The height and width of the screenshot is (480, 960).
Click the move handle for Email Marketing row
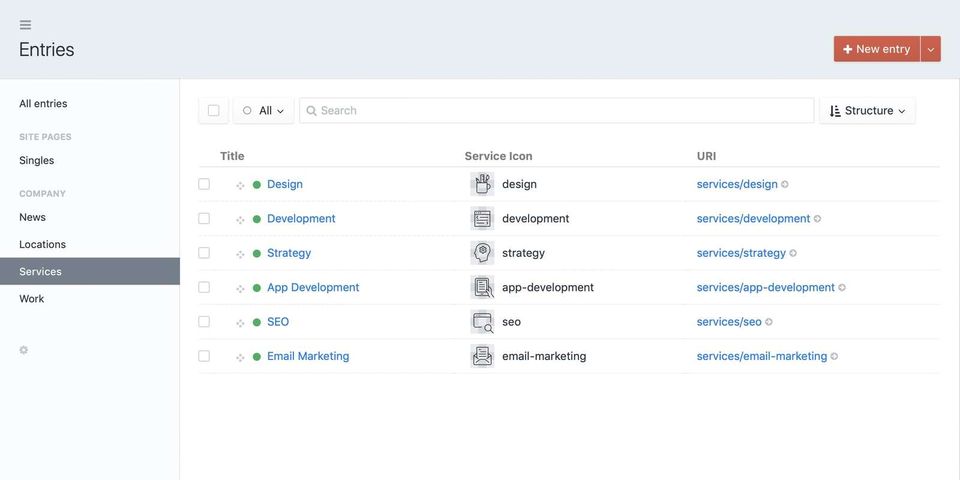click(x=240, y=357)
